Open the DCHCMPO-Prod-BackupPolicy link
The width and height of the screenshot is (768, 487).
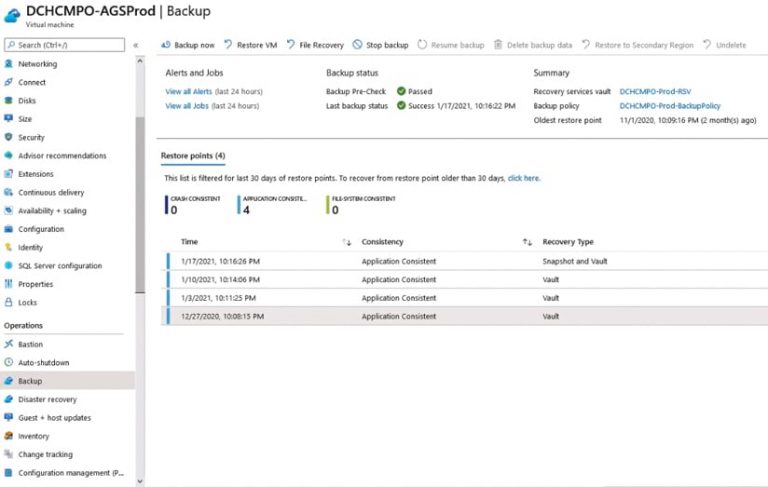[x=670, y=106]
